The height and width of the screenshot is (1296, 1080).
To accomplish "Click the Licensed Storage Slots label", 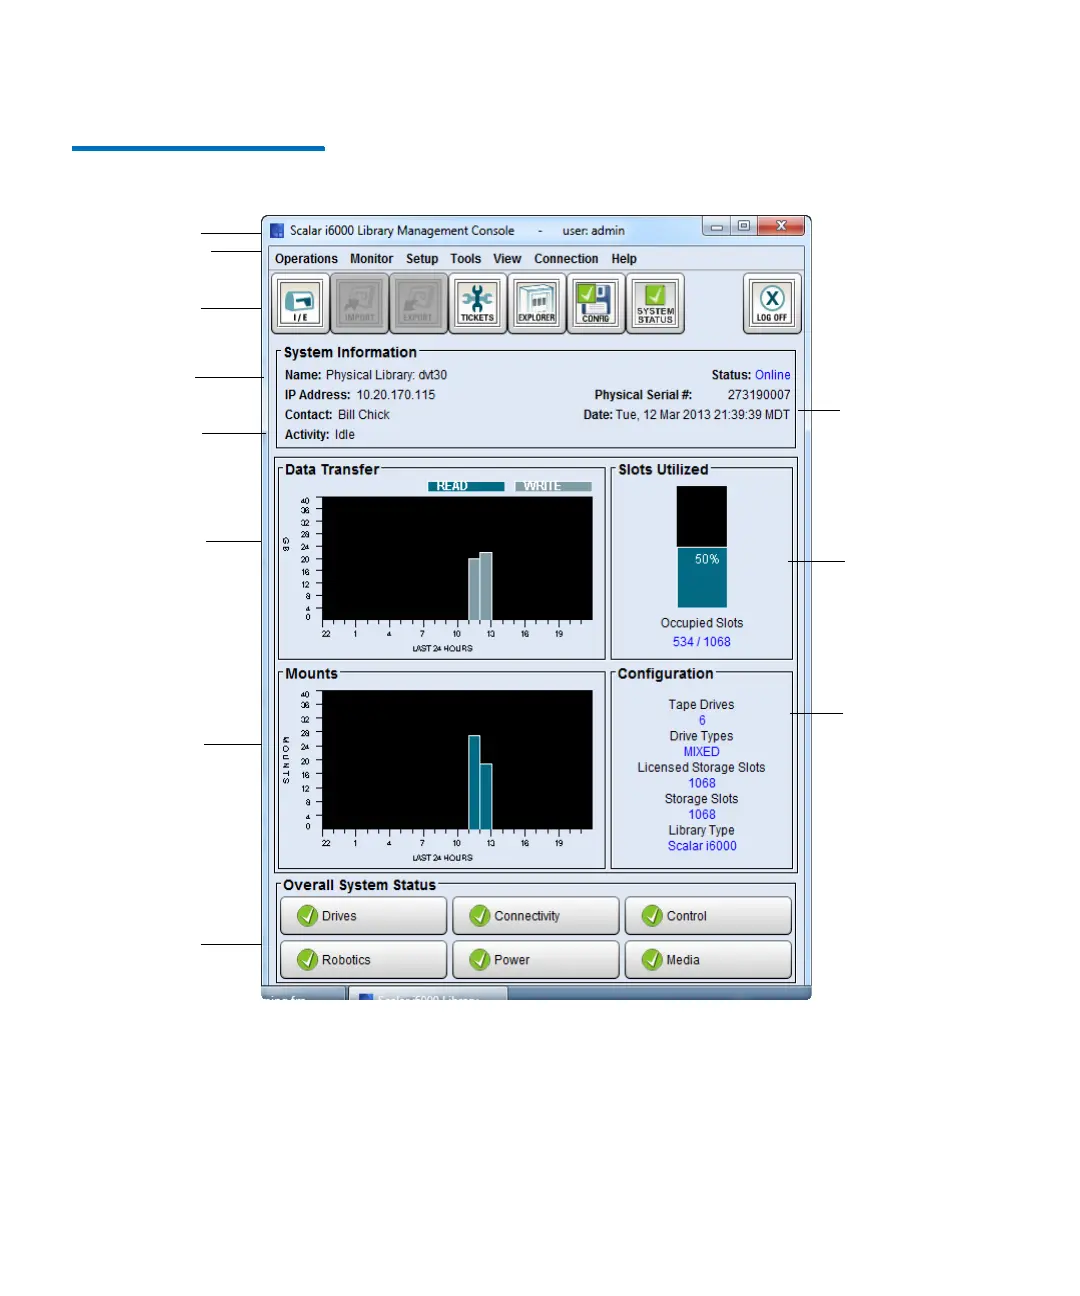I will tap(701, 768).
